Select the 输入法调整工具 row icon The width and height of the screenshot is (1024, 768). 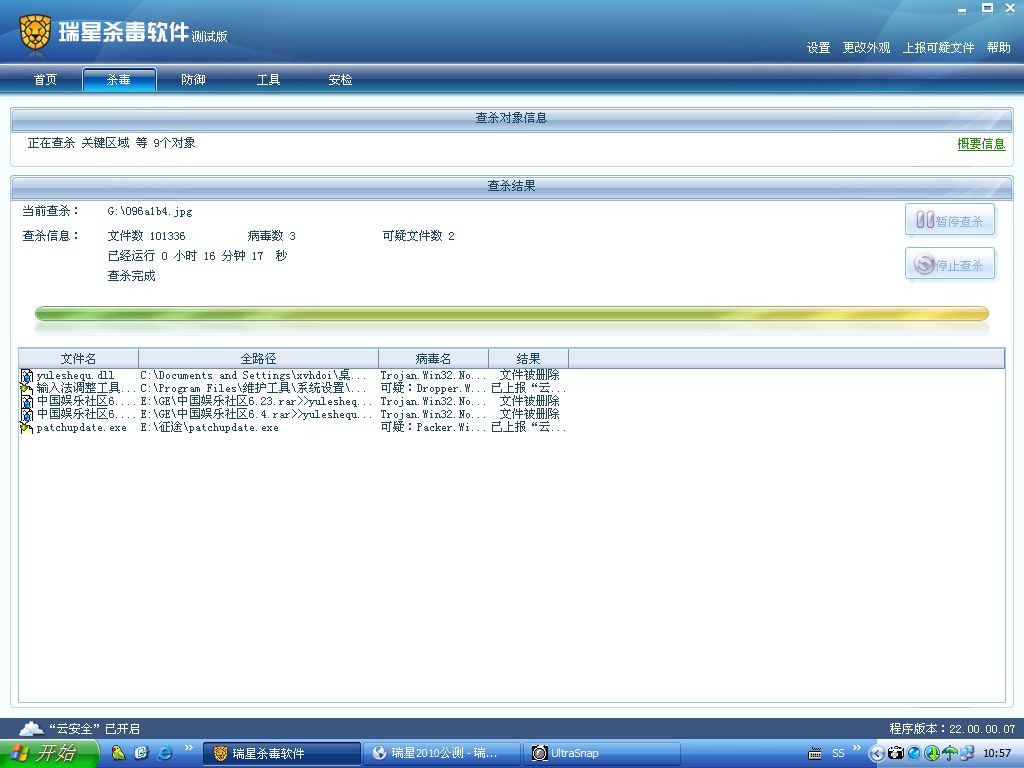[27, 389]
